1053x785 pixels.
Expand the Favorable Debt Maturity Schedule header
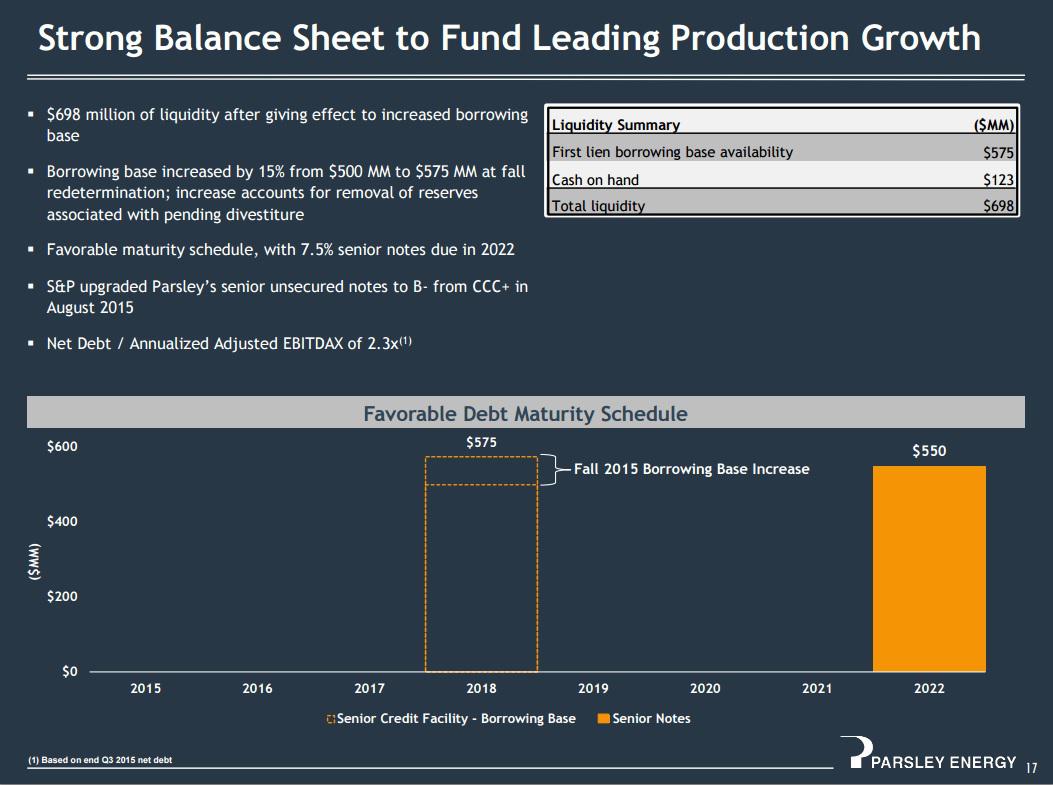click(527, 412)
